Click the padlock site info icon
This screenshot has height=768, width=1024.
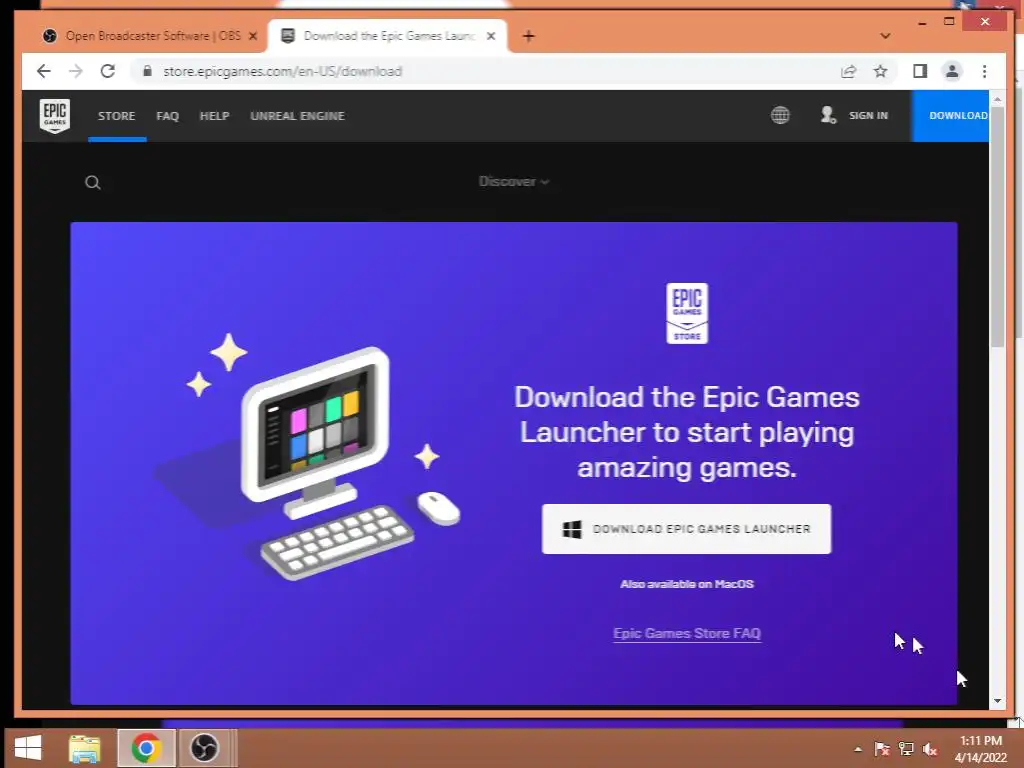tap(148, 71)
